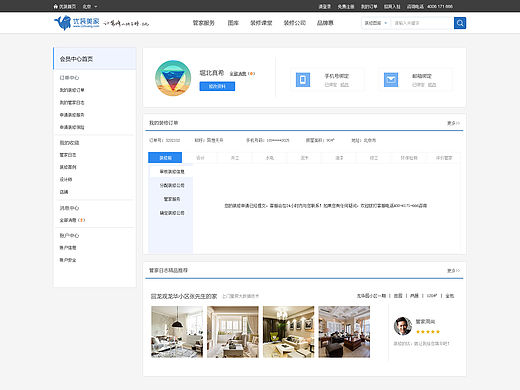Open 账户信息 in sidebar account center
This screenshot has height=390, width=520.
tap(68, 248)
